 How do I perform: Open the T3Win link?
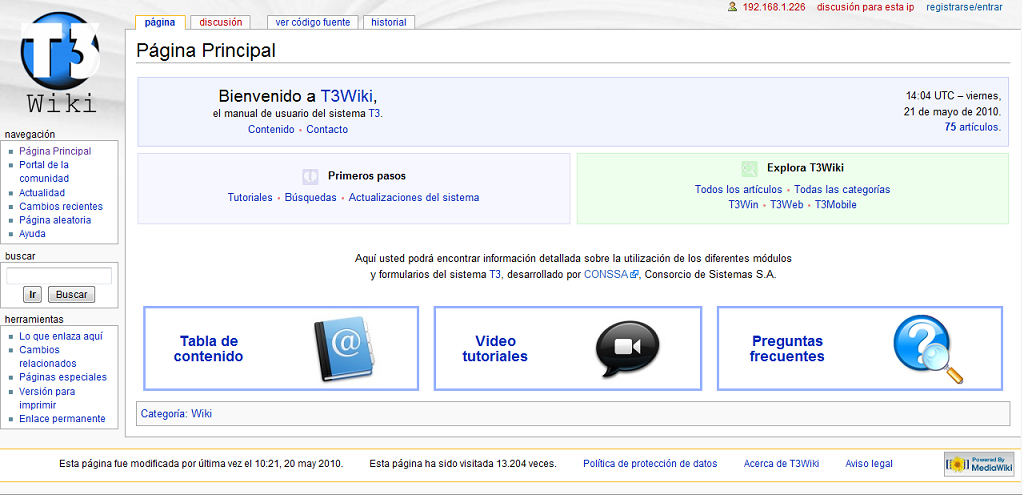pos(743,204)
